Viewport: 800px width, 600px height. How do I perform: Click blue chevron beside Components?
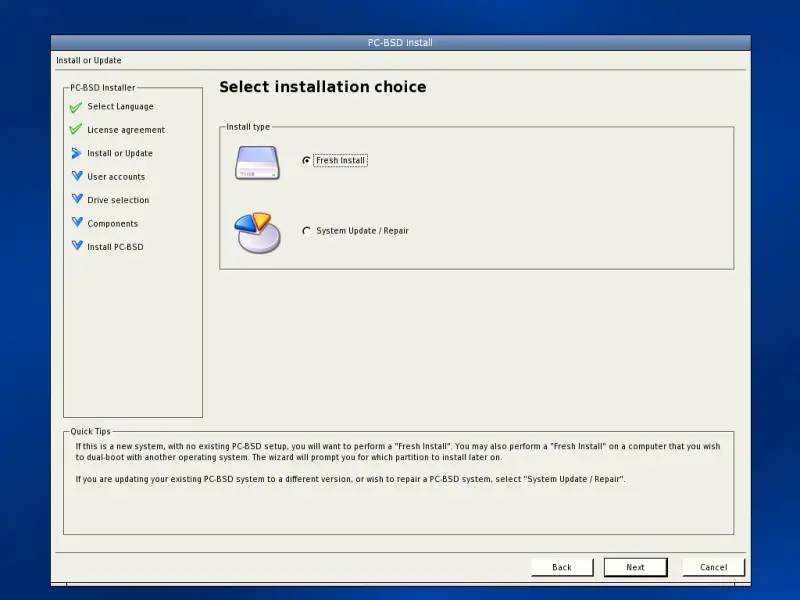click(x=77, y=222)
